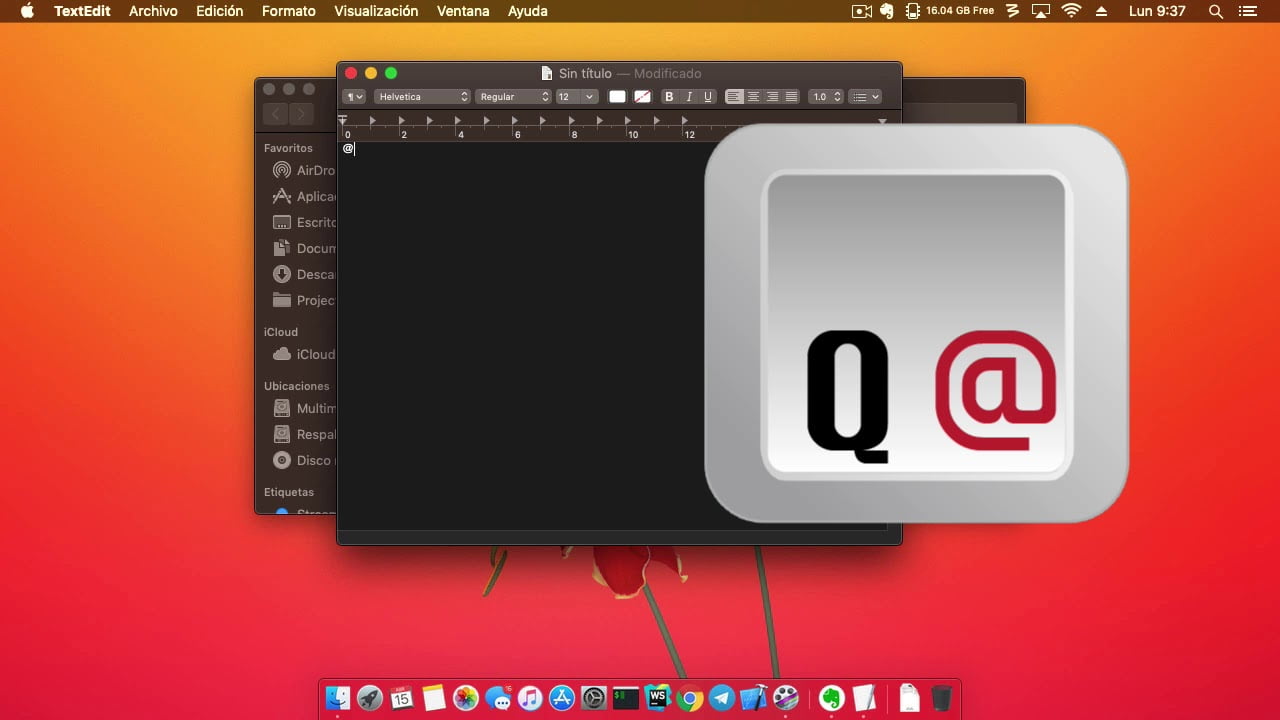The image size is (1280, 720).
Task: Click the first-line indent marker on ruler
Action: click(x=343, y=119)
